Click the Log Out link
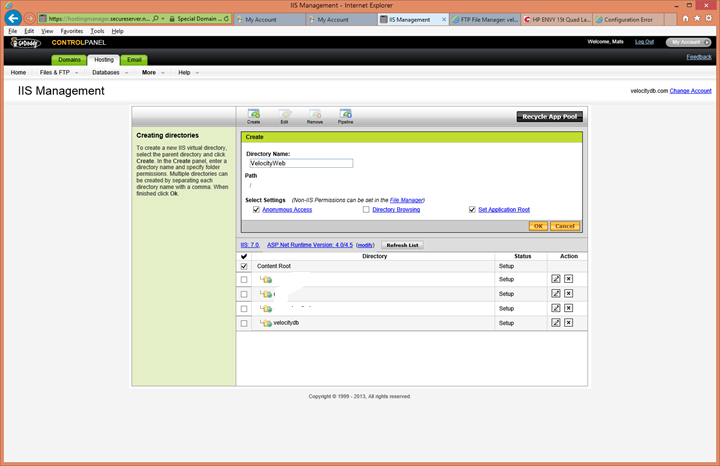Screen dimensions: 720x466 pyautogui.click(x=644, y=42)
